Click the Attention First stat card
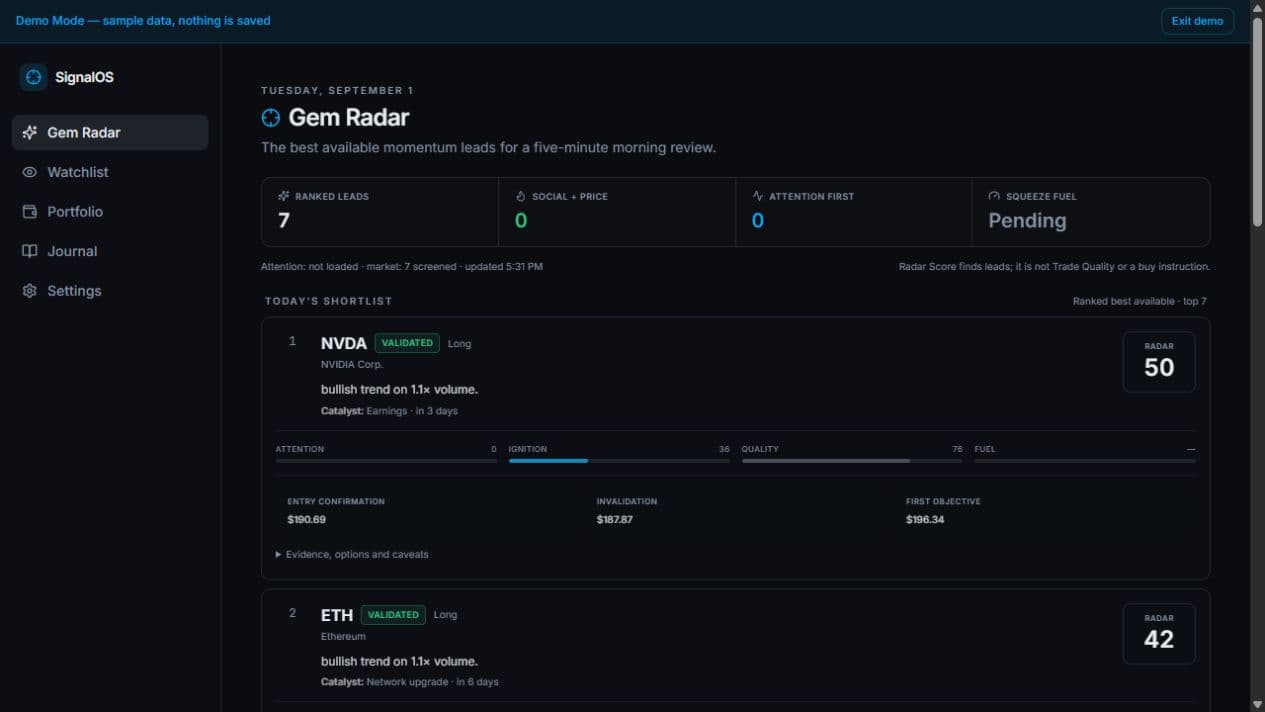 coord(854,212)
